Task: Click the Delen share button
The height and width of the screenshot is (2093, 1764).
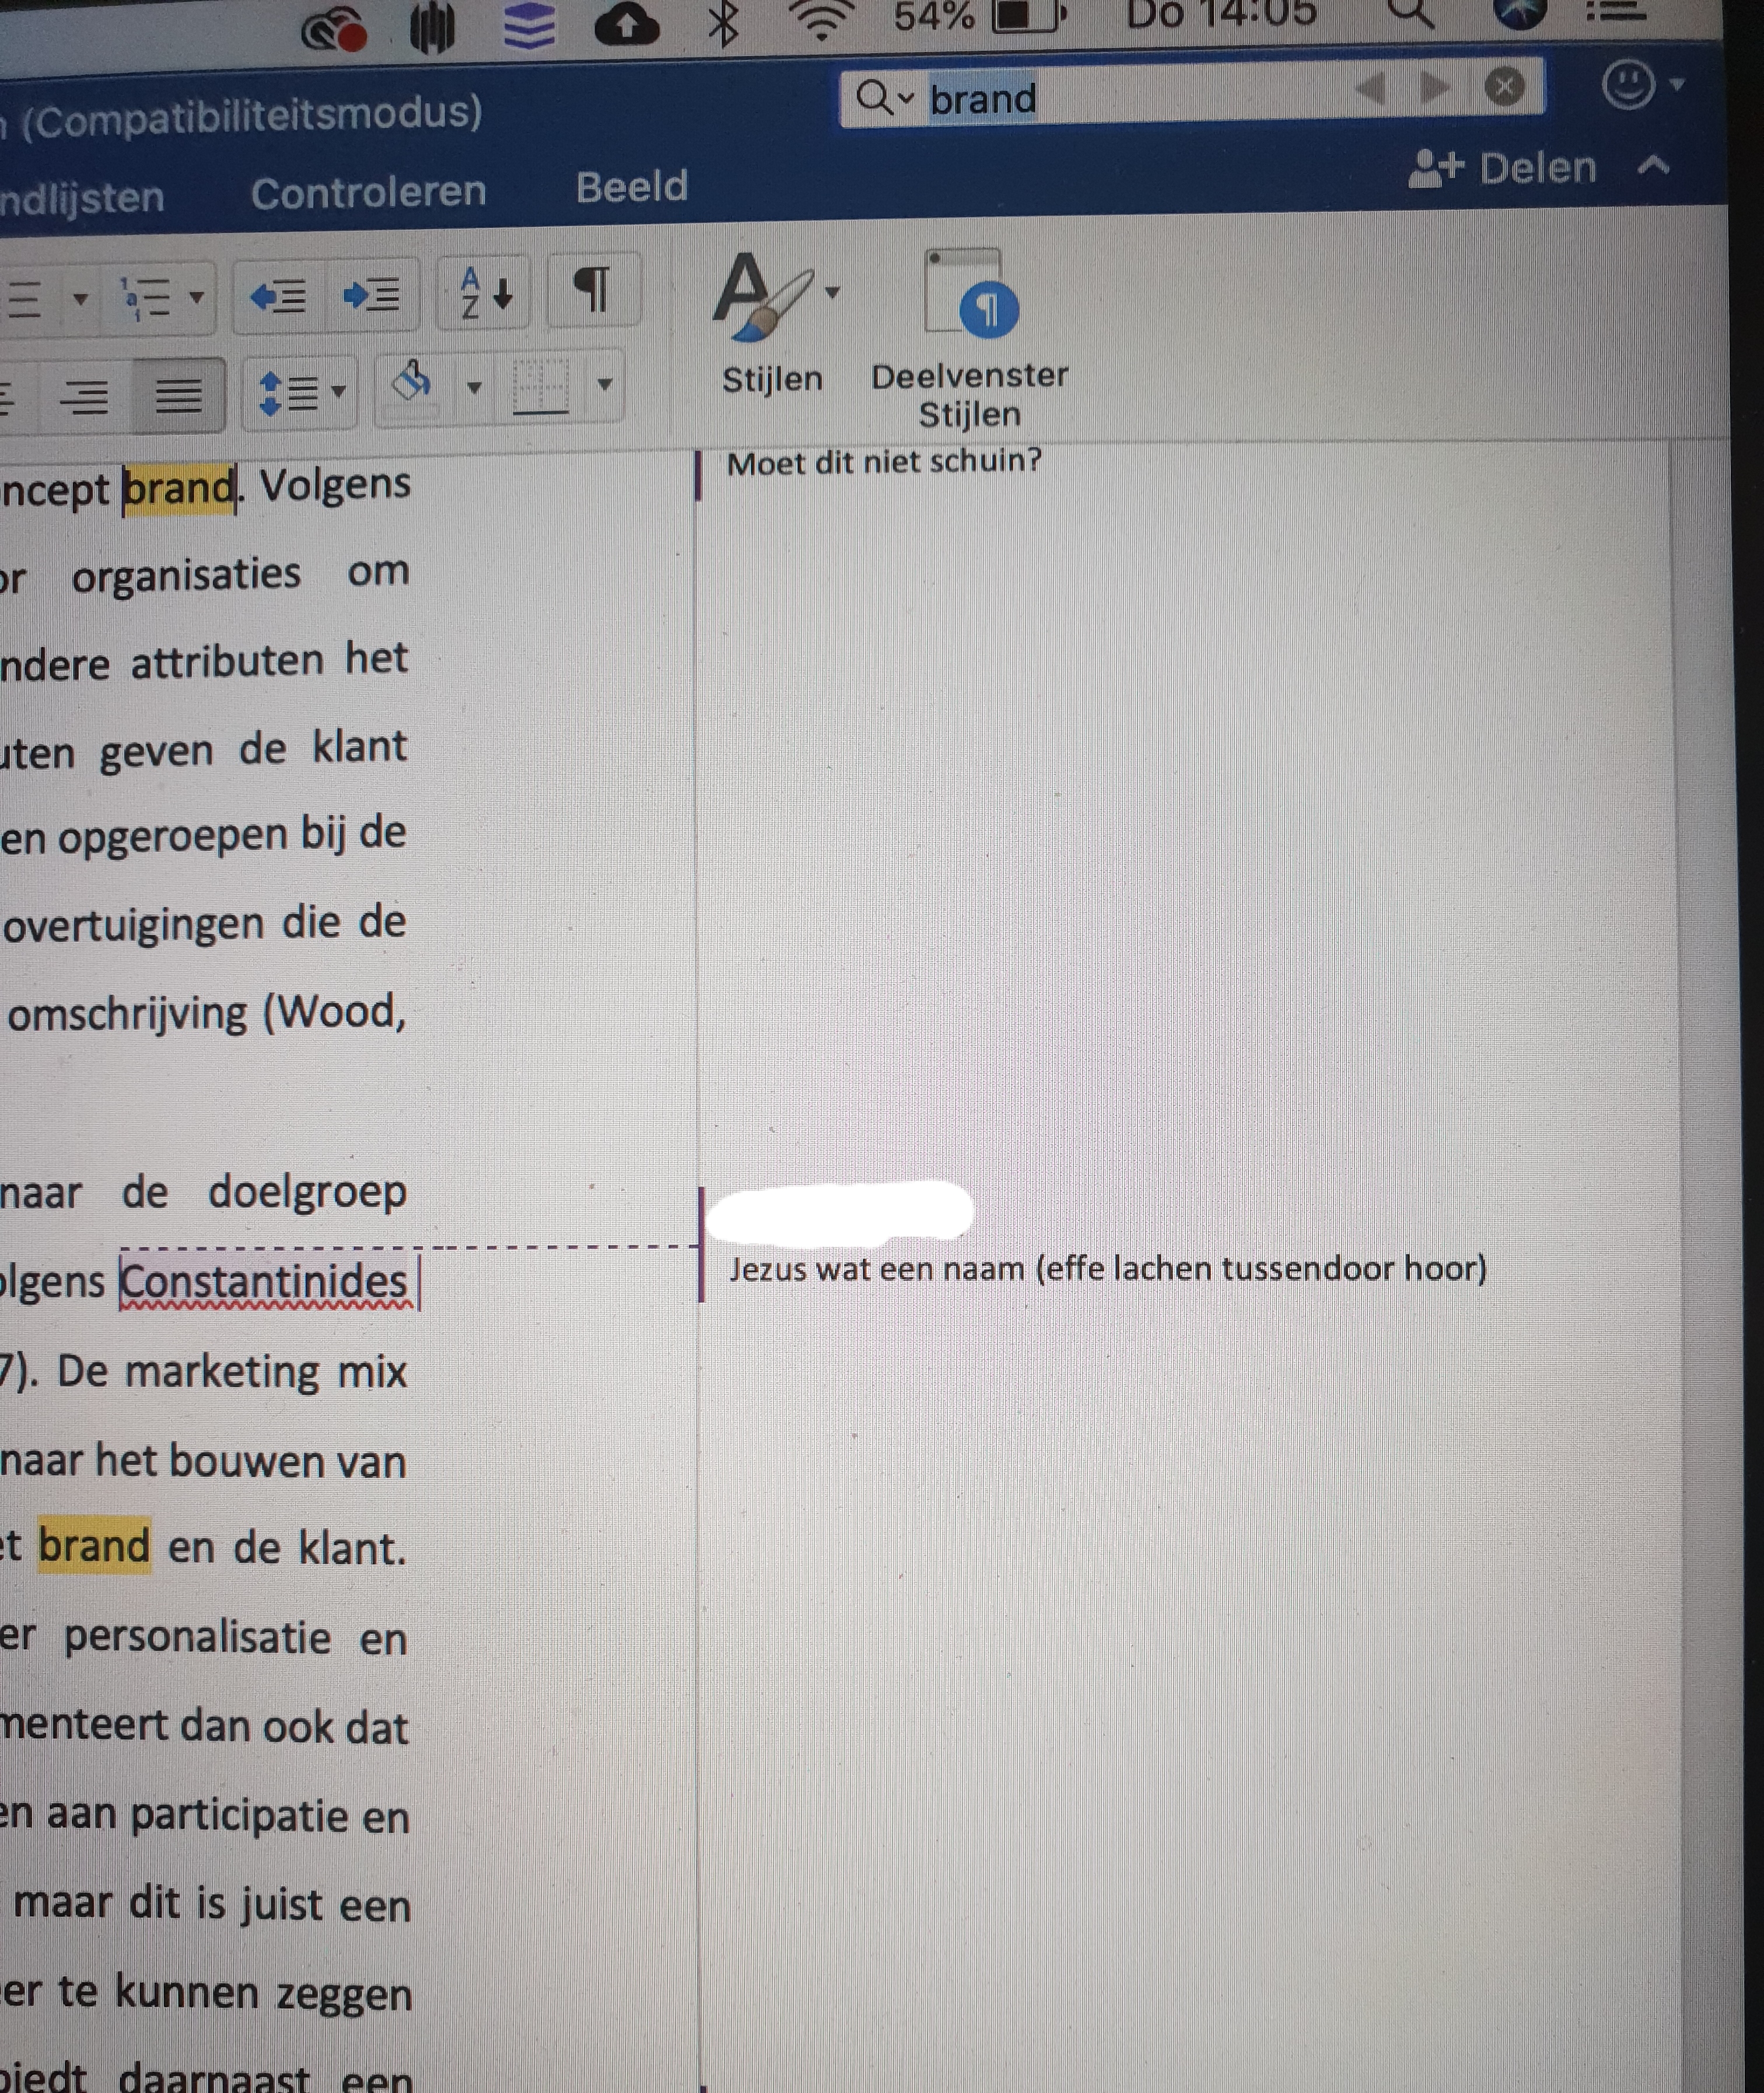Action: [1502, 168]
